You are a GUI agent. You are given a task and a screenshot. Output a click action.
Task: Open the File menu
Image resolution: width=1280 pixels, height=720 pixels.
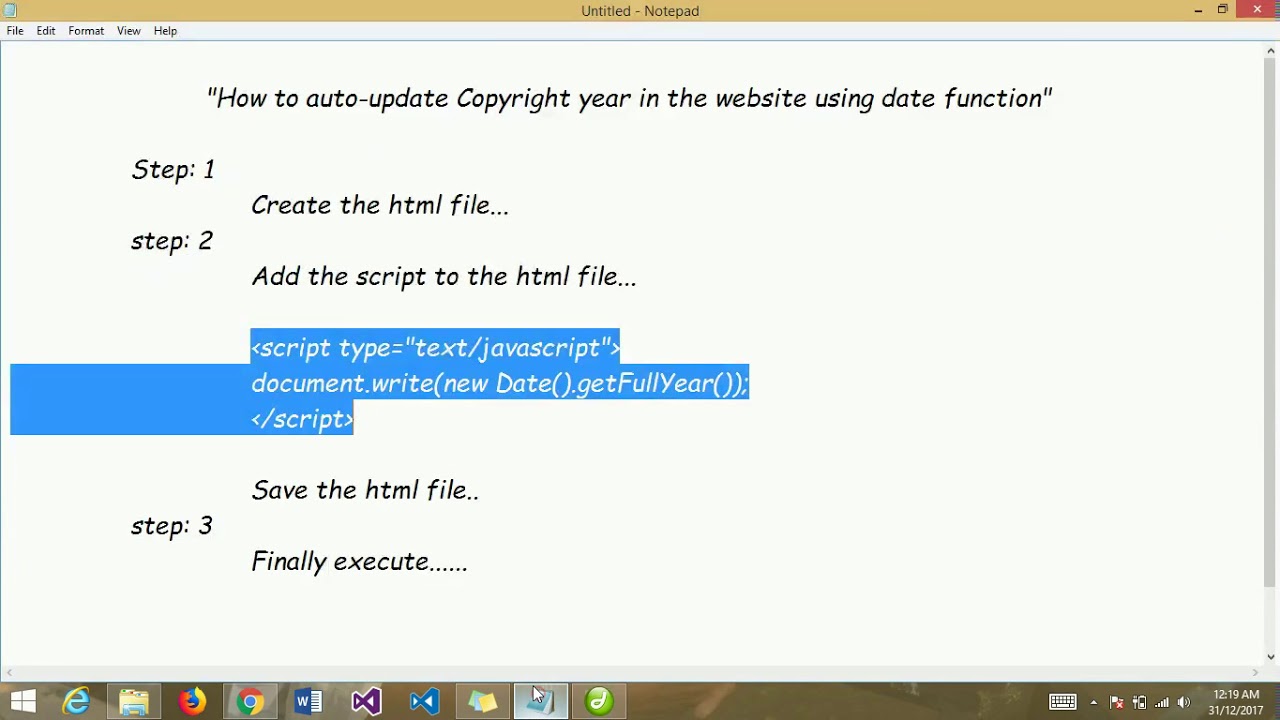(15, 31)
